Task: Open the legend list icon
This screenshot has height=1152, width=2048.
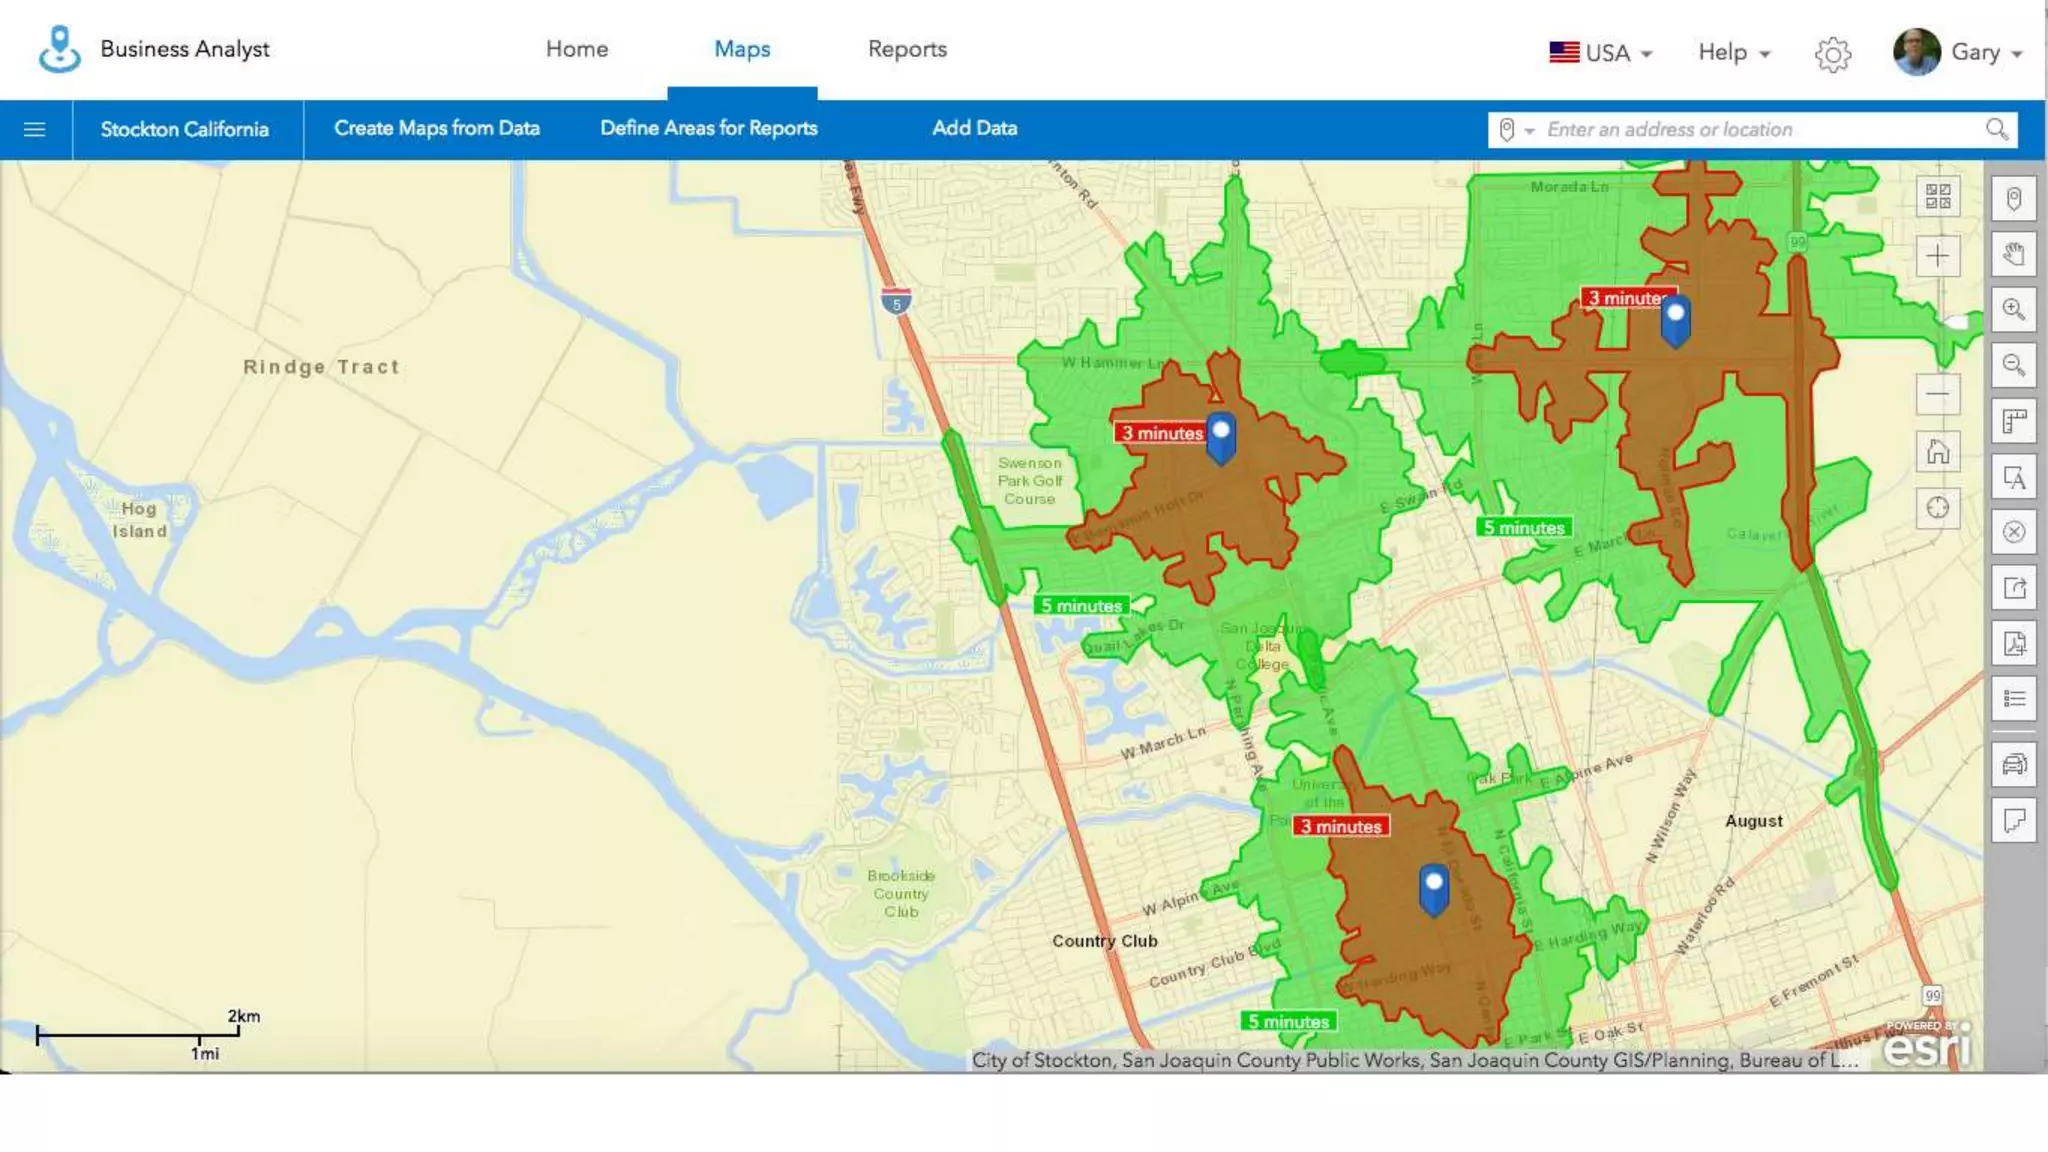Action: pos(2013,699)
